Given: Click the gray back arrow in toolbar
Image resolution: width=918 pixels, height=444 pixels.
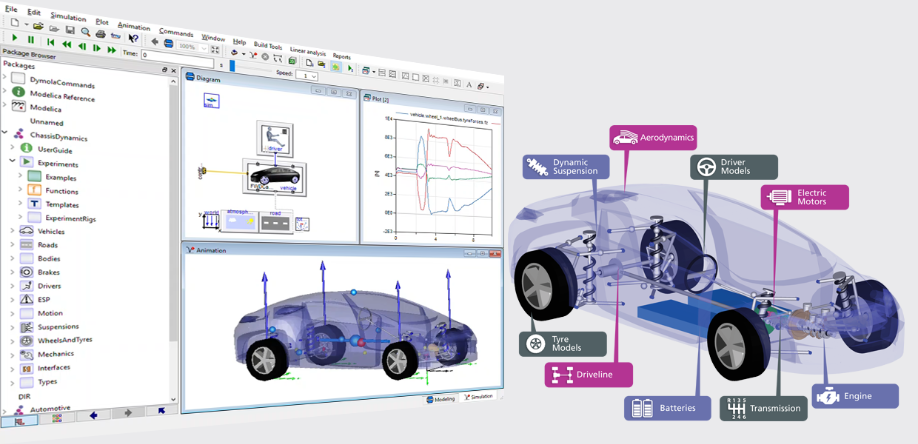Looking at the screenshot, I should (155, 41).
